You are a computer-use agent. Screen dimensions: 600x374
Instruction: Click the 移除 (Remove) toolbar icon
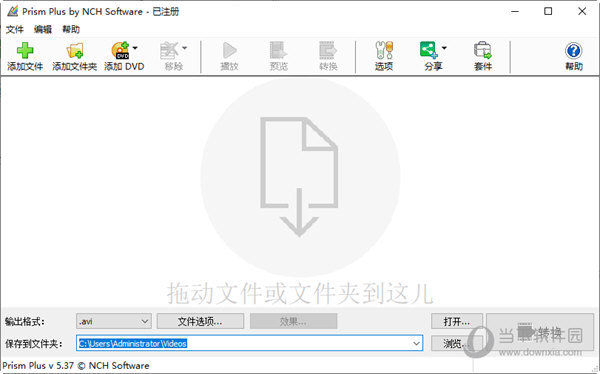click(x=169, y=50)
